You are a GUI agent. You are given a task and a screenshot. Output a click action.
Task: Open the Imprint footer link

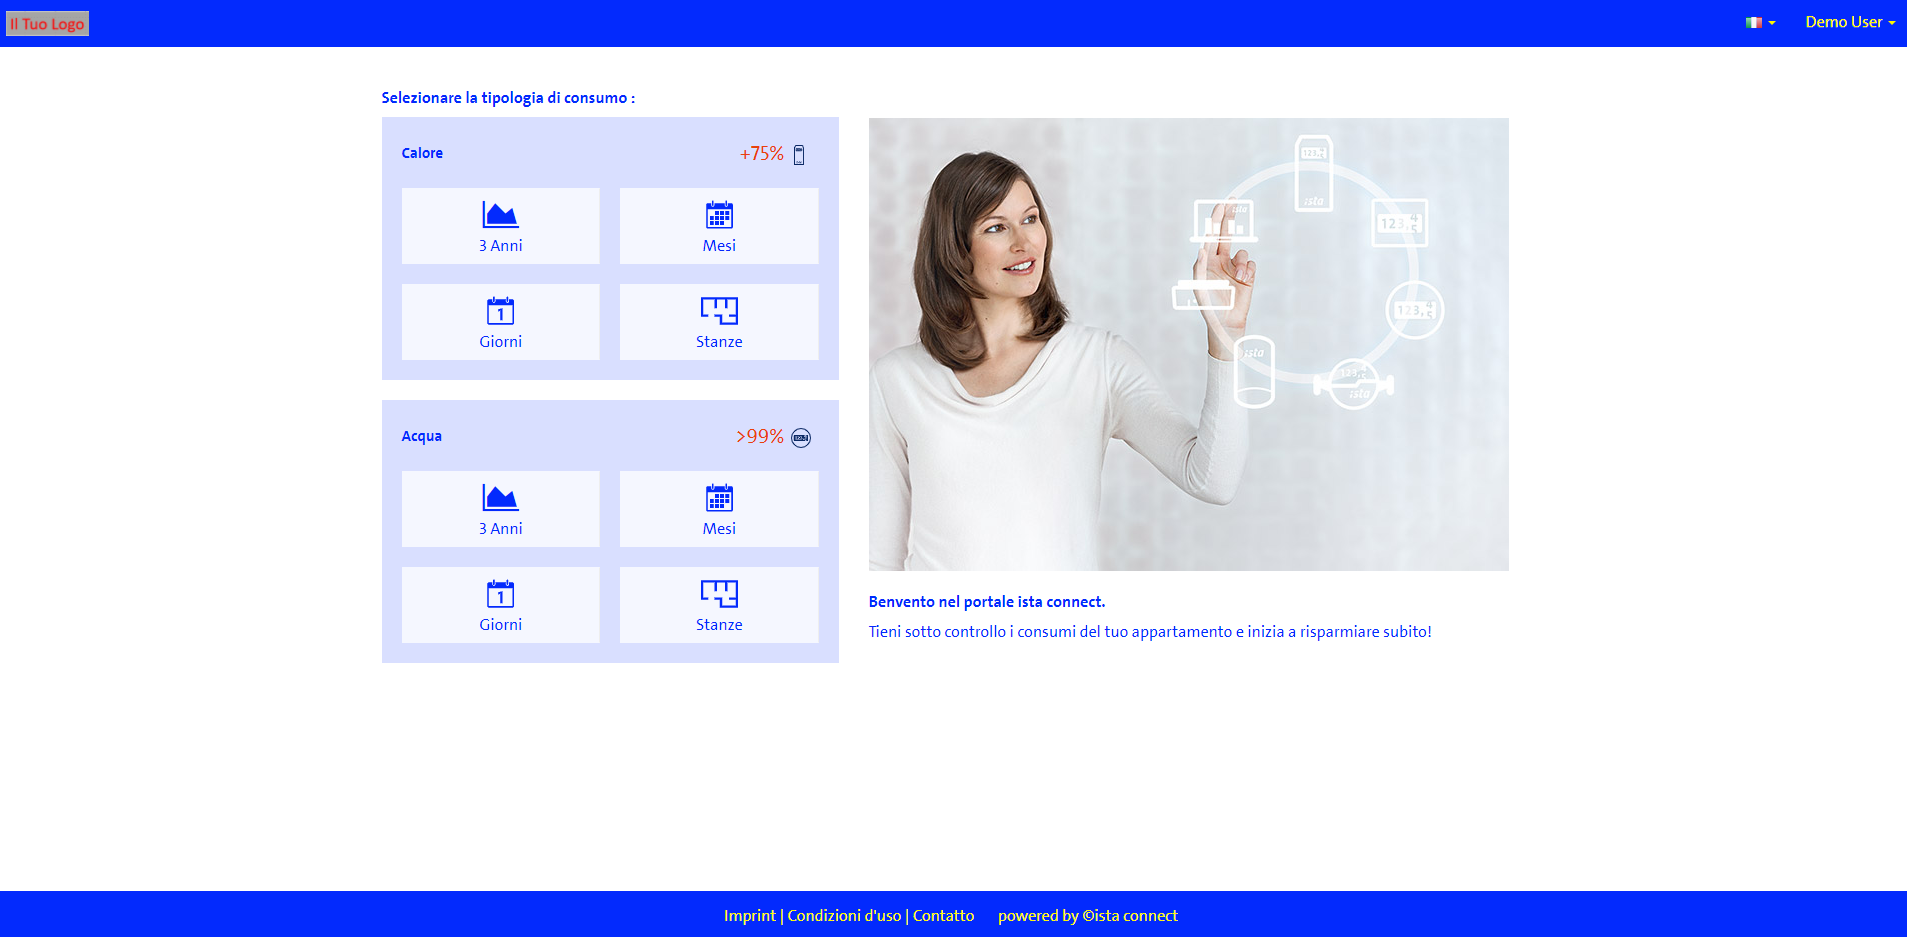pos(749,915)
